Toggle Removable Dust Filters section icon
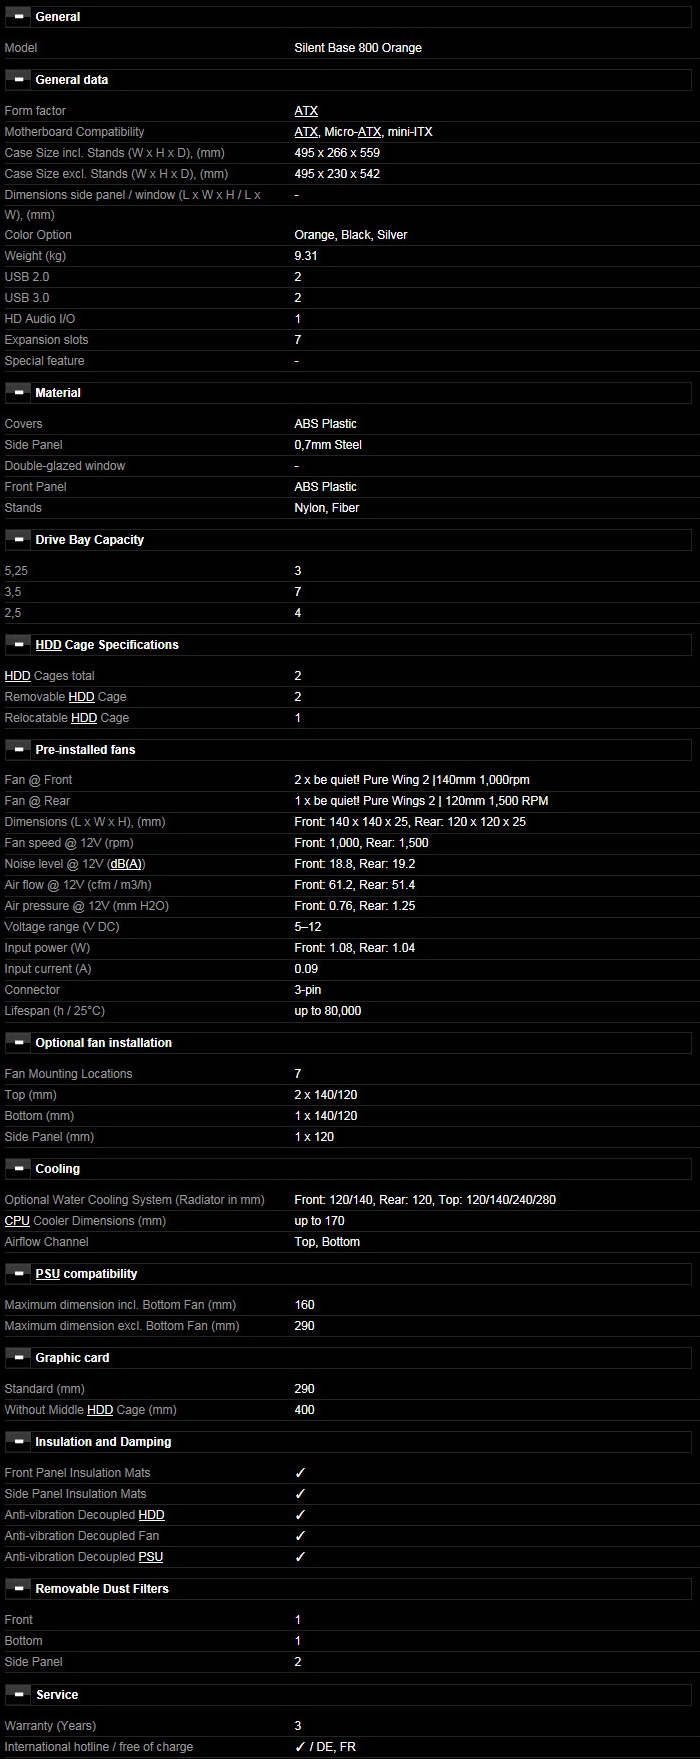700x1759 pixels. [x=18, y=1589]
